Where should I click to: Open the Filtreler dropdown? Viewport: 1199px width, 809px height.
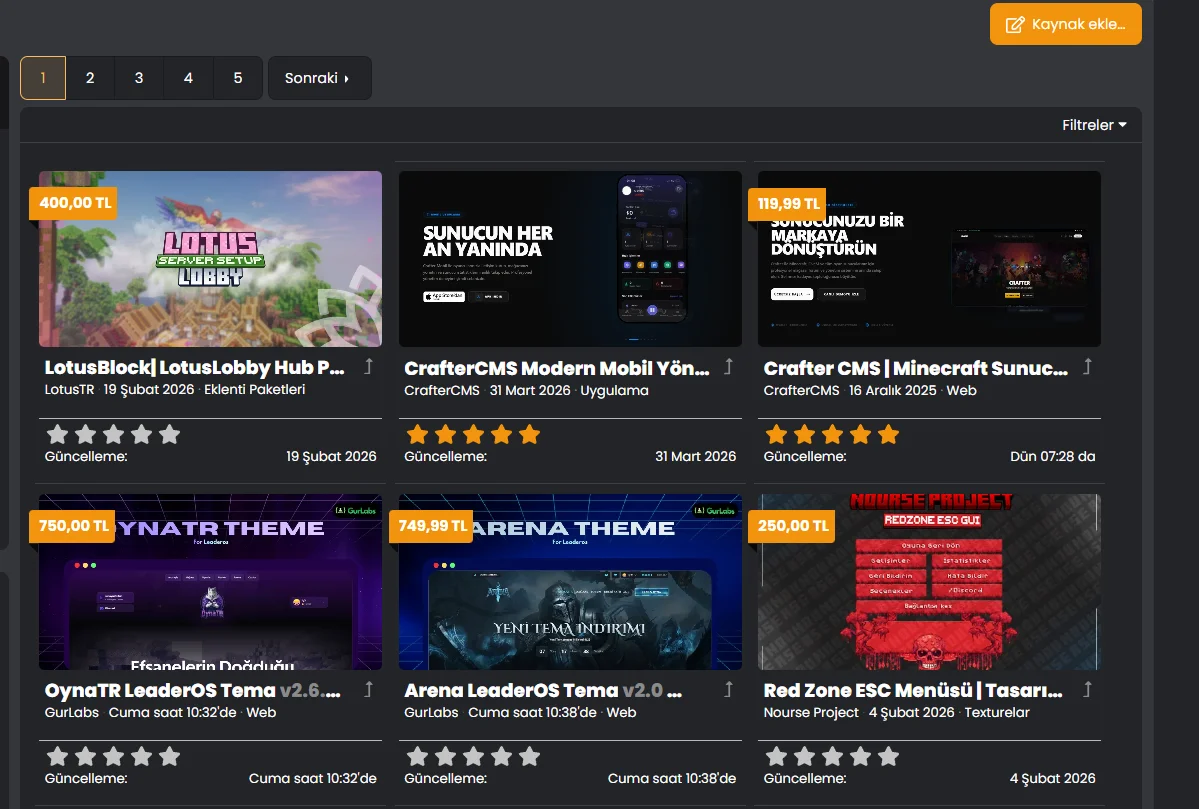tap(1093, 125)
